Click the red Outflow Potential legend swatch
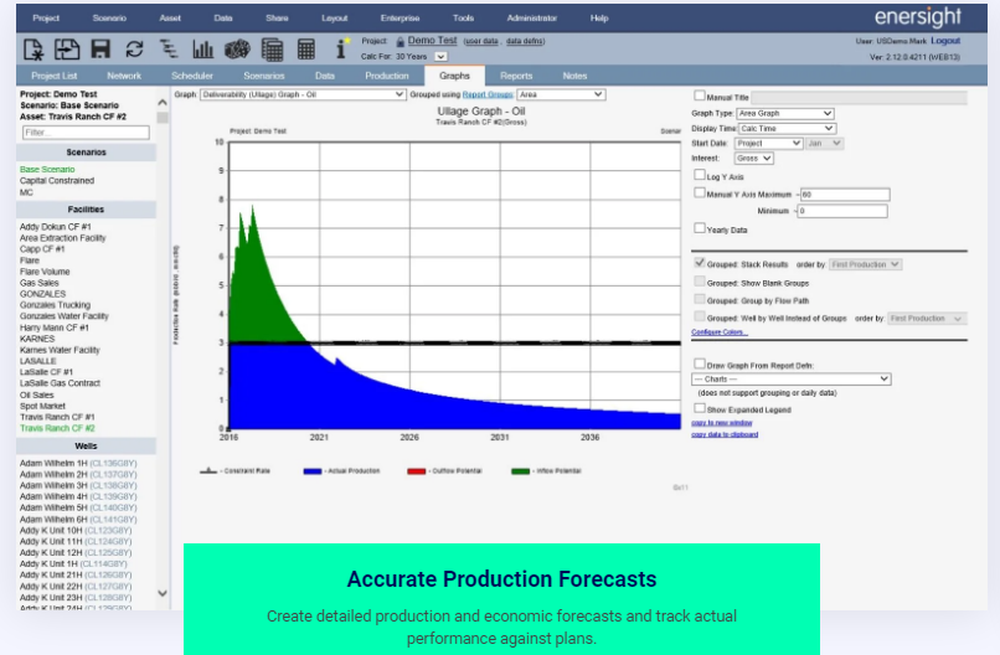This screenshot has width=1000, height=655. tap(416, 471)
